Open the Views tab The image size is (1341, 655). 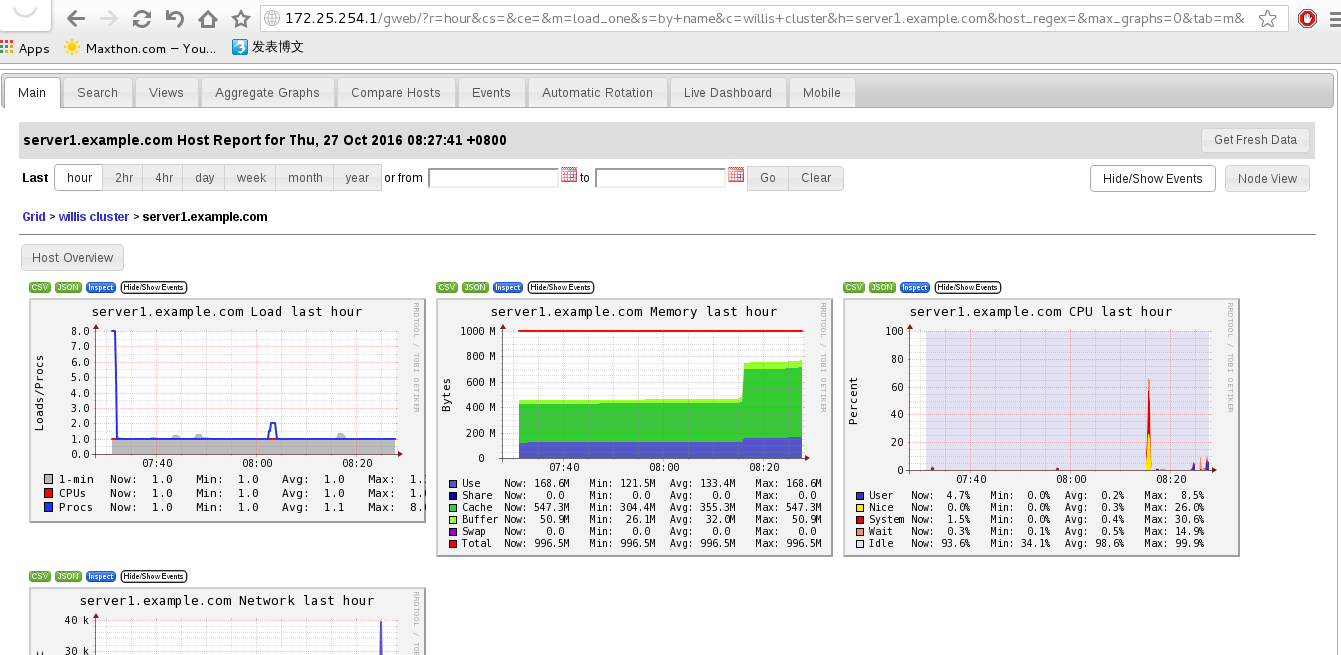pos(166,92)
